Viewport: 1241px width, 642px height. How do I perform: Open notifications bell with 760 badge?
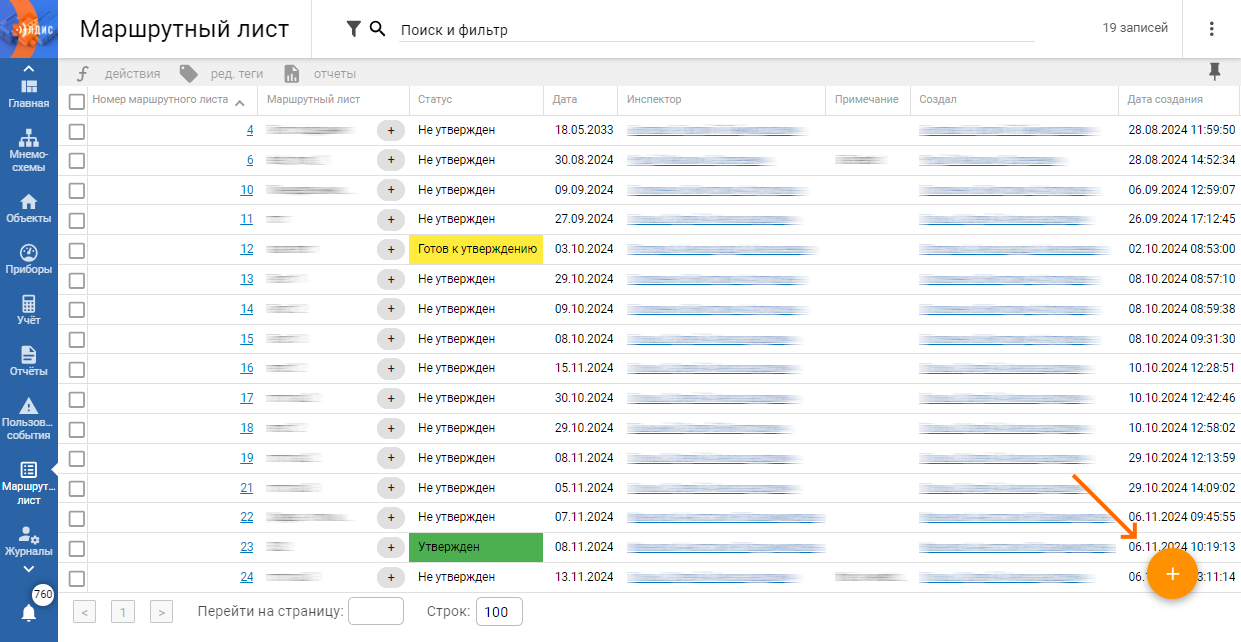click(x=29, y=613)
